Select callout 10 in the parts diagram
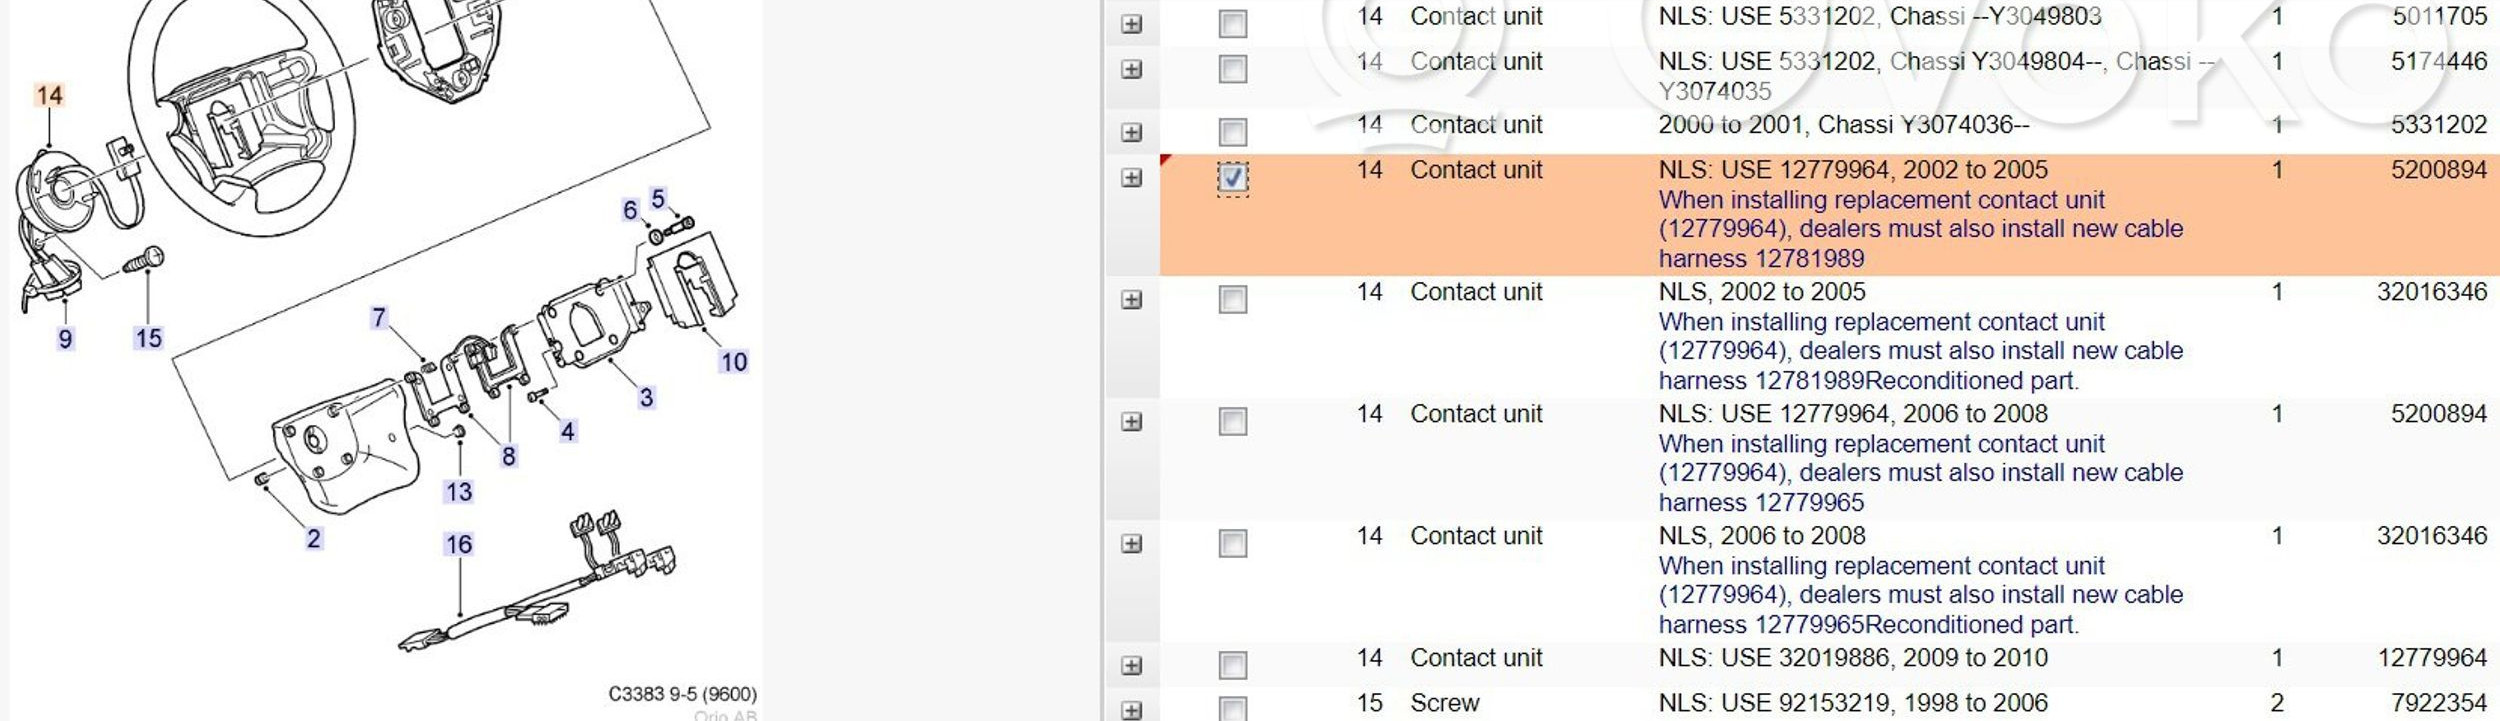Viewport: 2500px width, 721px height. [733, 362]
